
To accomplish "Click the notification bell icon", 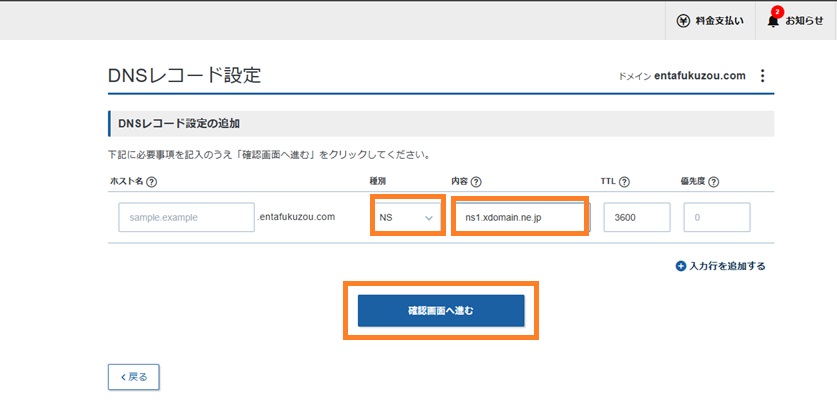I will pos(773,21).
